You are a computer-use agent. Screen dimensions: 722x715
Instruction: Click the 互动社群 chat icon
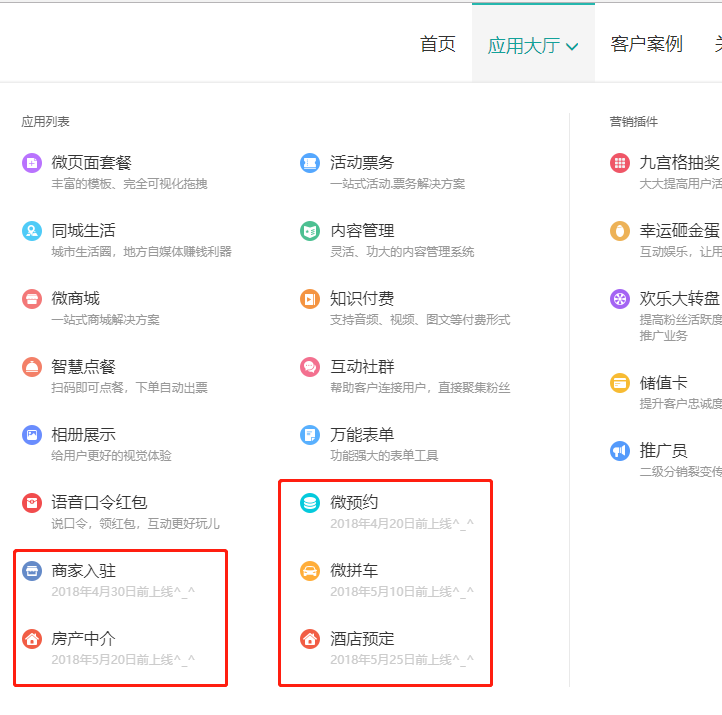(310, 367)
